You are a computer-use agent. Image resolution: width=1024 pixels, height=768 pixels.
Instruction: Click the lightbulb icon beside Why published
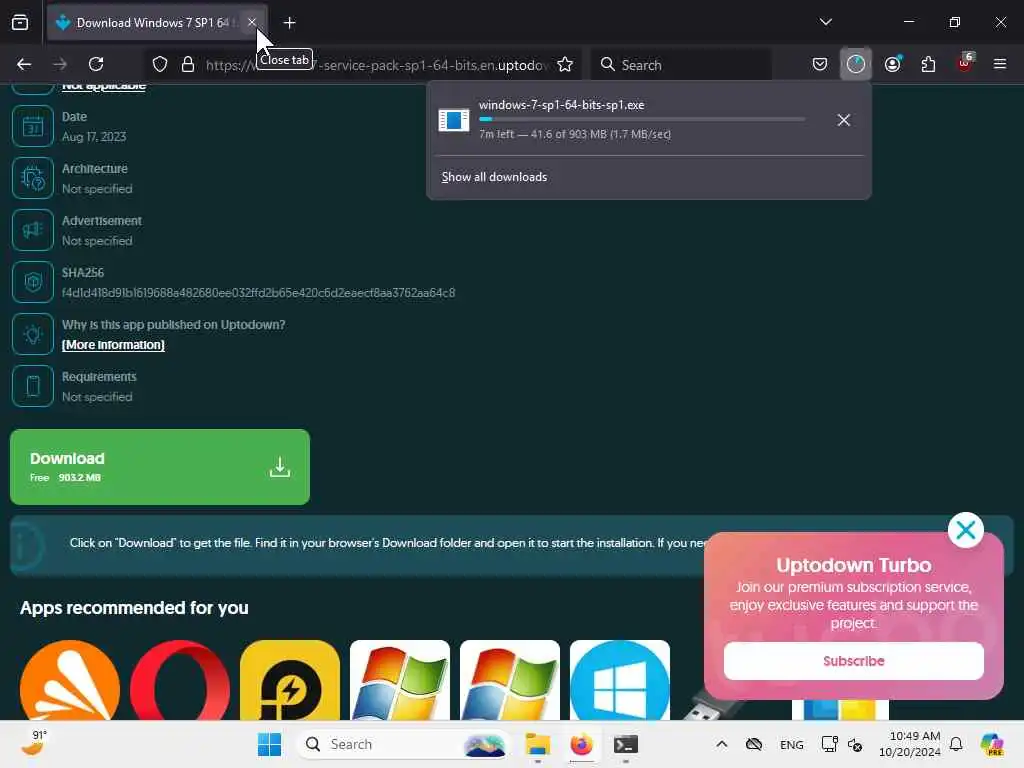pyautogui.click(x=33, y=334)
